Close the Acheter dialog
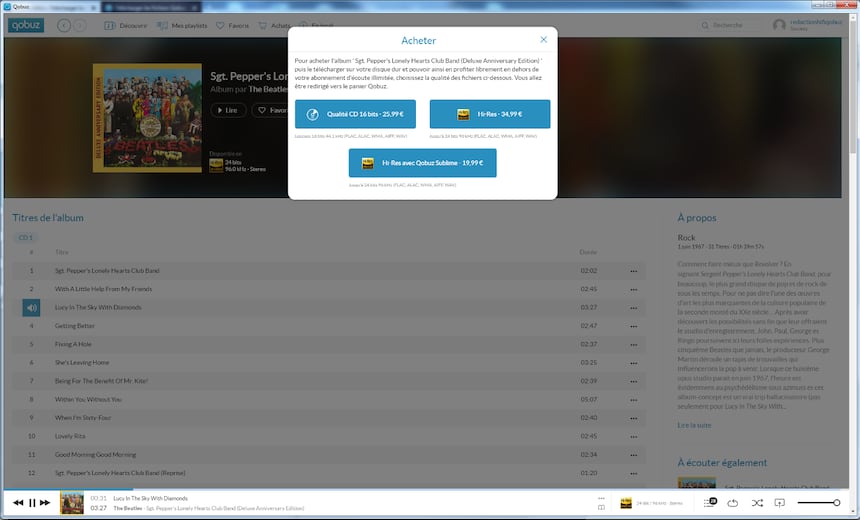This screenshot has width=860, height=520. click(x=543, y=39)
